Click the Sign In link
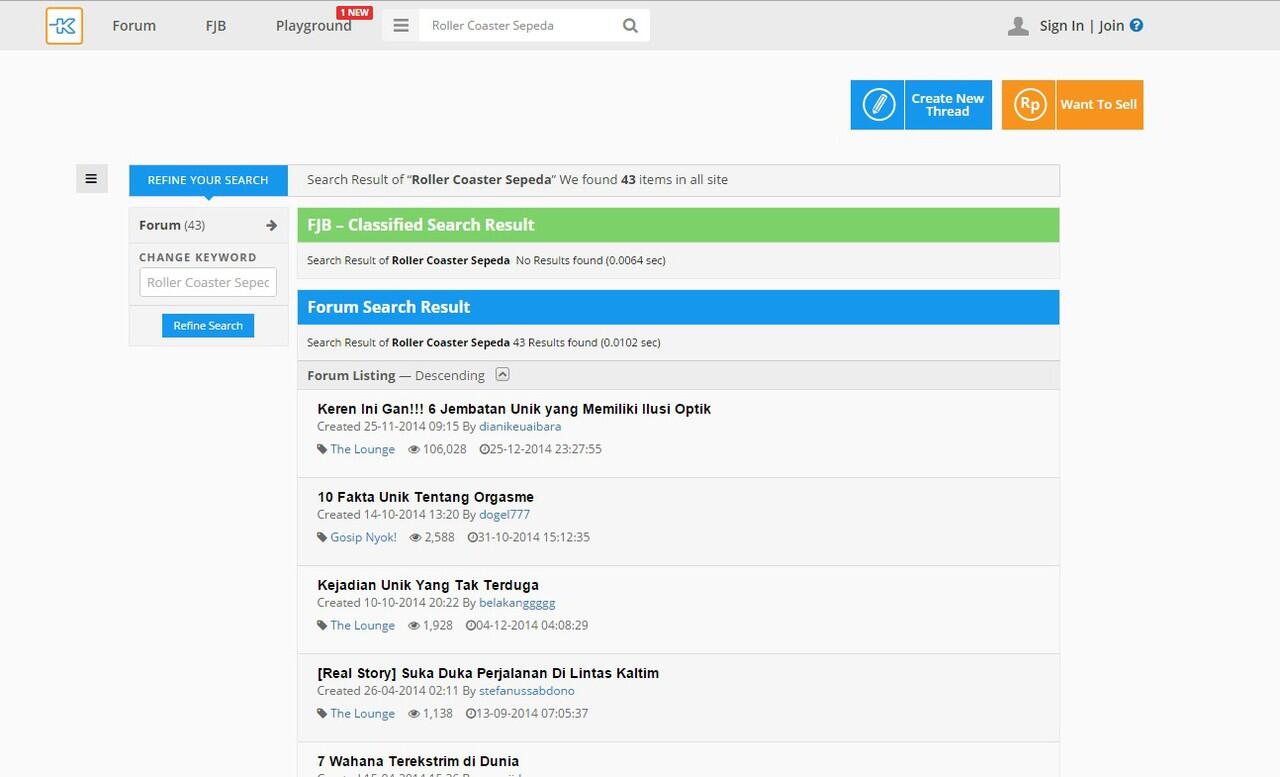Image resolution: width=1280 pixels, height=777 pixels. (1061, 26)
